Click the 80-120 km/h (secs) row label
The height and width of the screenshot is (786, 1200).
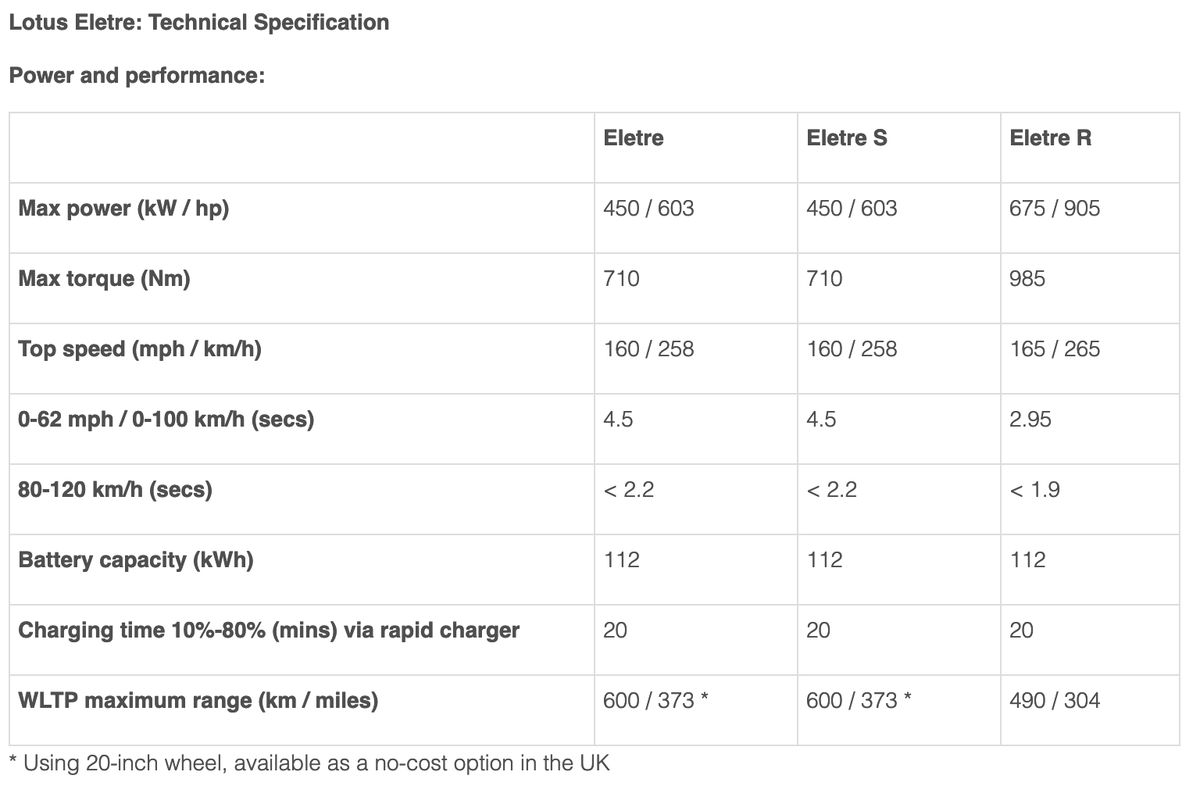pos(115,490)
